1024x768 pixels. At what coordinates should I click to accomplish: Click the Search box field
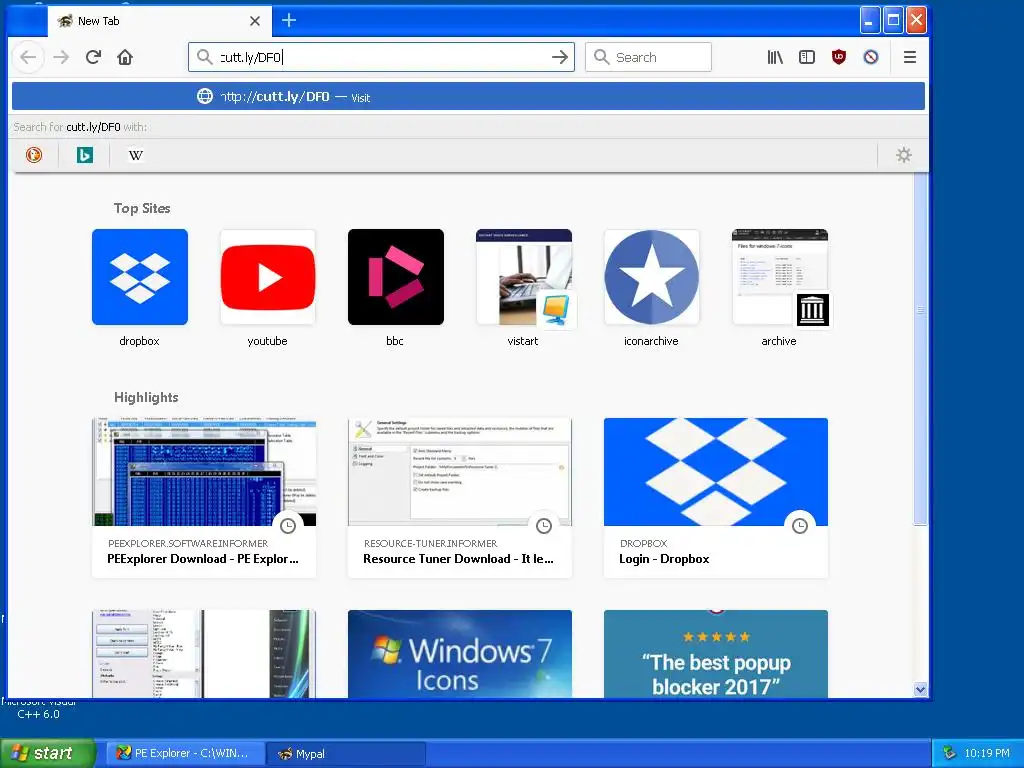click(x=648, y=57)
